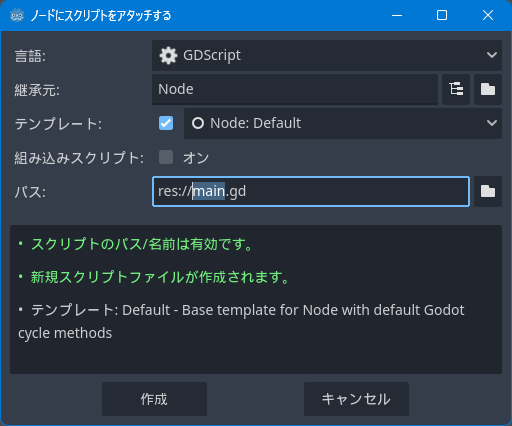Click the 作成 button
512x426 pixels.
(154, 399)
